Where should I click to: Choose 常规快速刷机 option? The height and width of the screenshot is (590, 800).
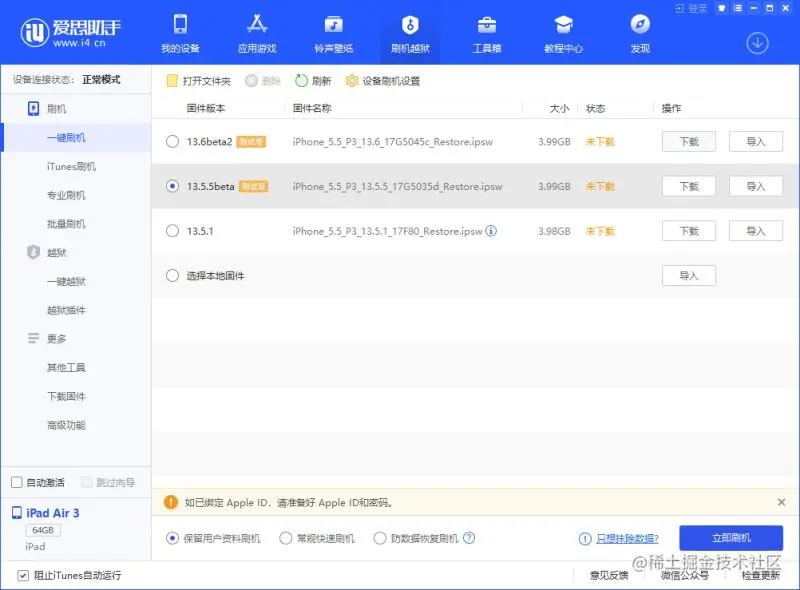click(x=286, y=538)
